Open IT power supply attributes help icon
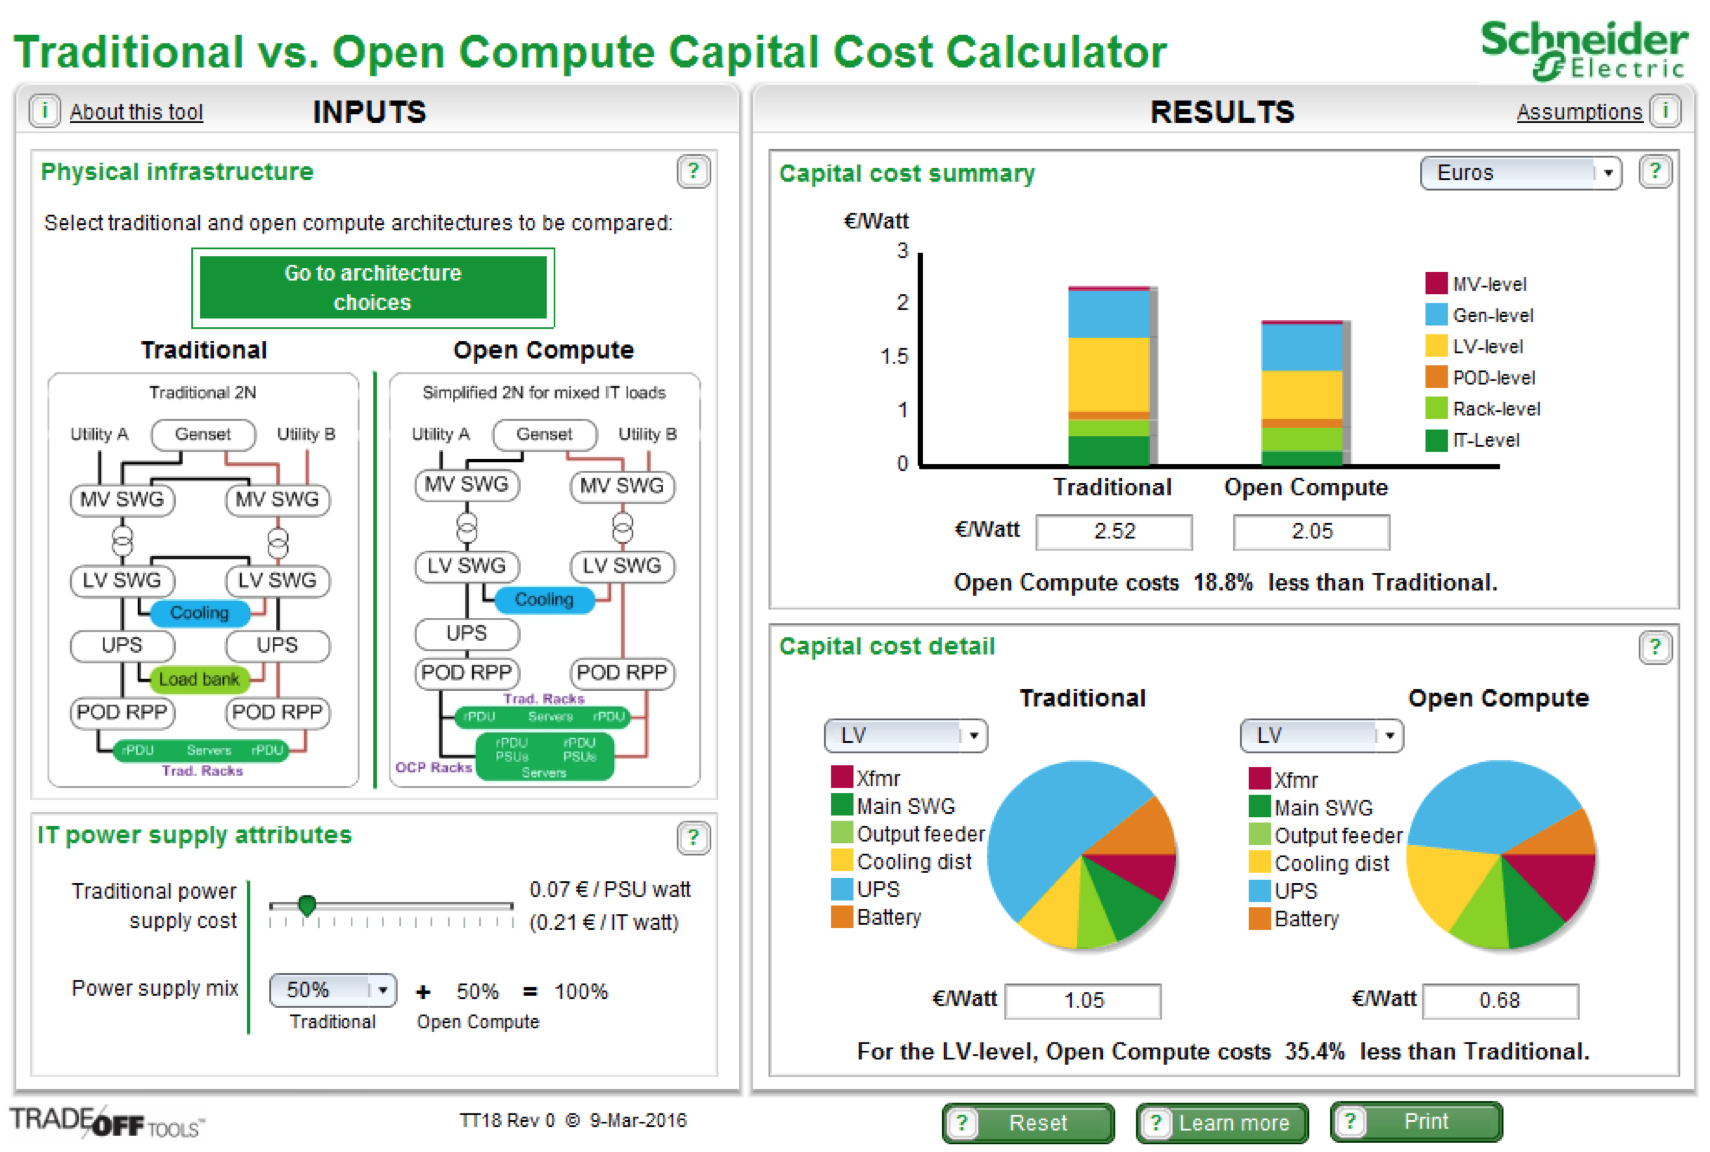This screenshot has height=1152, width=1710. (x=693, y=838)
